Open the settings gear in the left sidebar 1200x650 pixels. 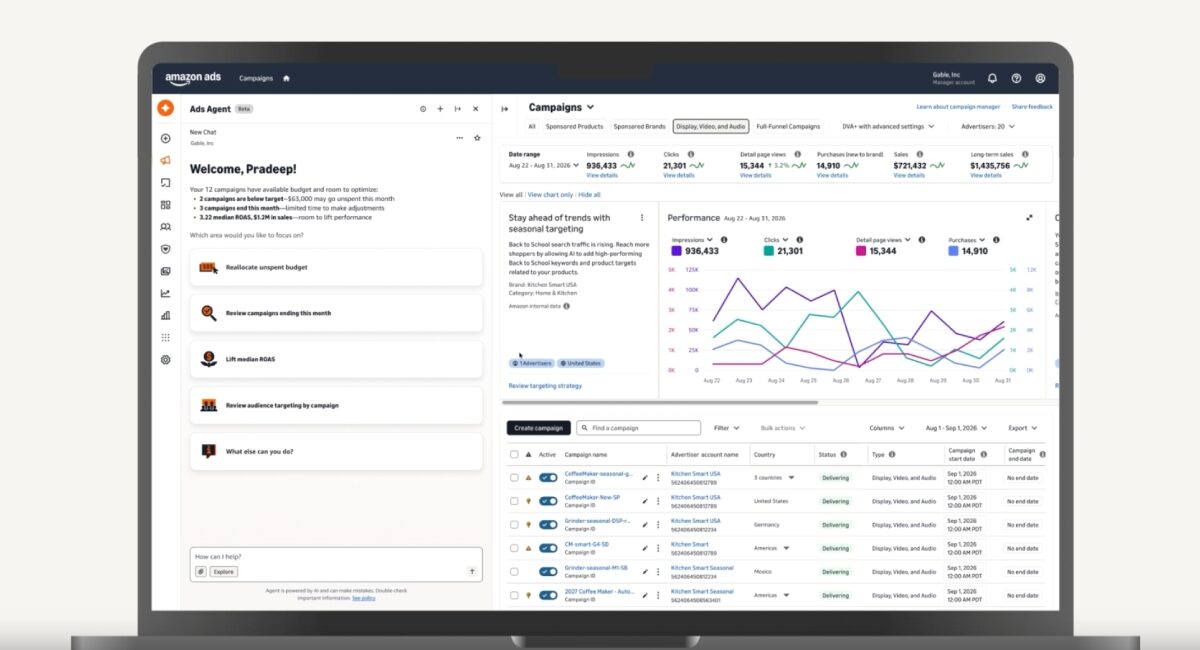[166, 360]
